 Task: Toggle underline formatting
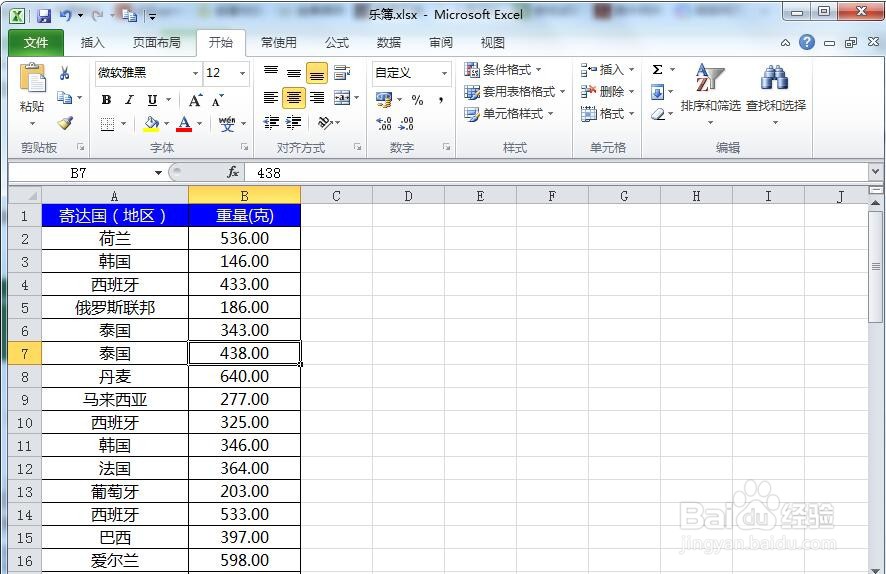pyautogui.click(x=152, y=100)
